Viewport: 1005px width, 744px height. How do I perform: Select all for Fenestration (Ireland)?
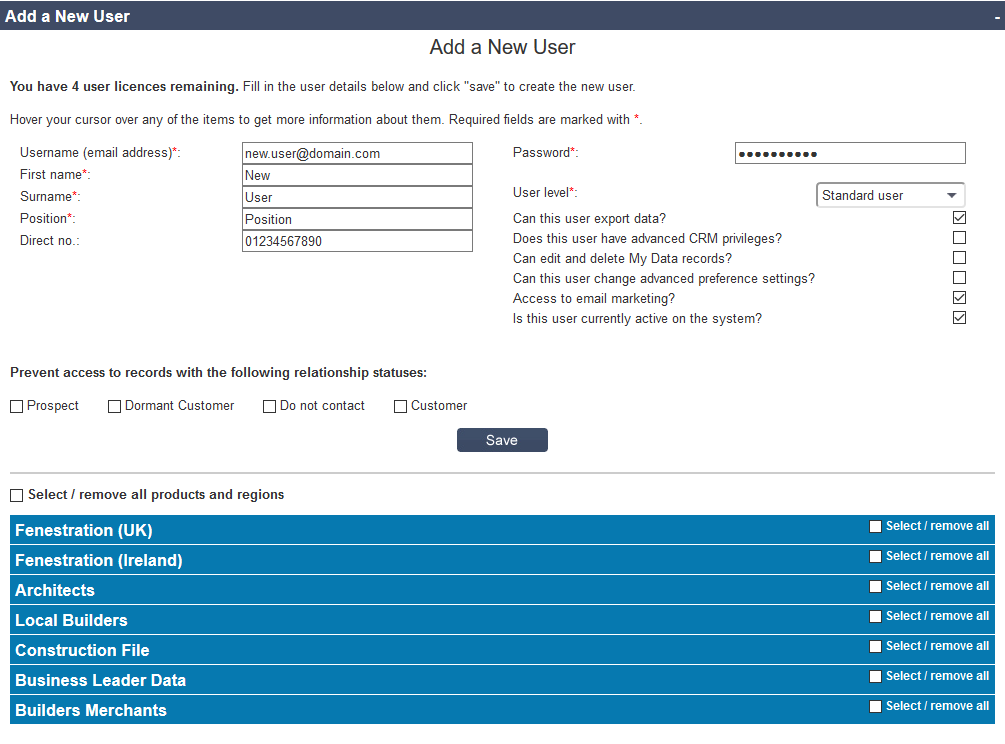pos(875,556)
